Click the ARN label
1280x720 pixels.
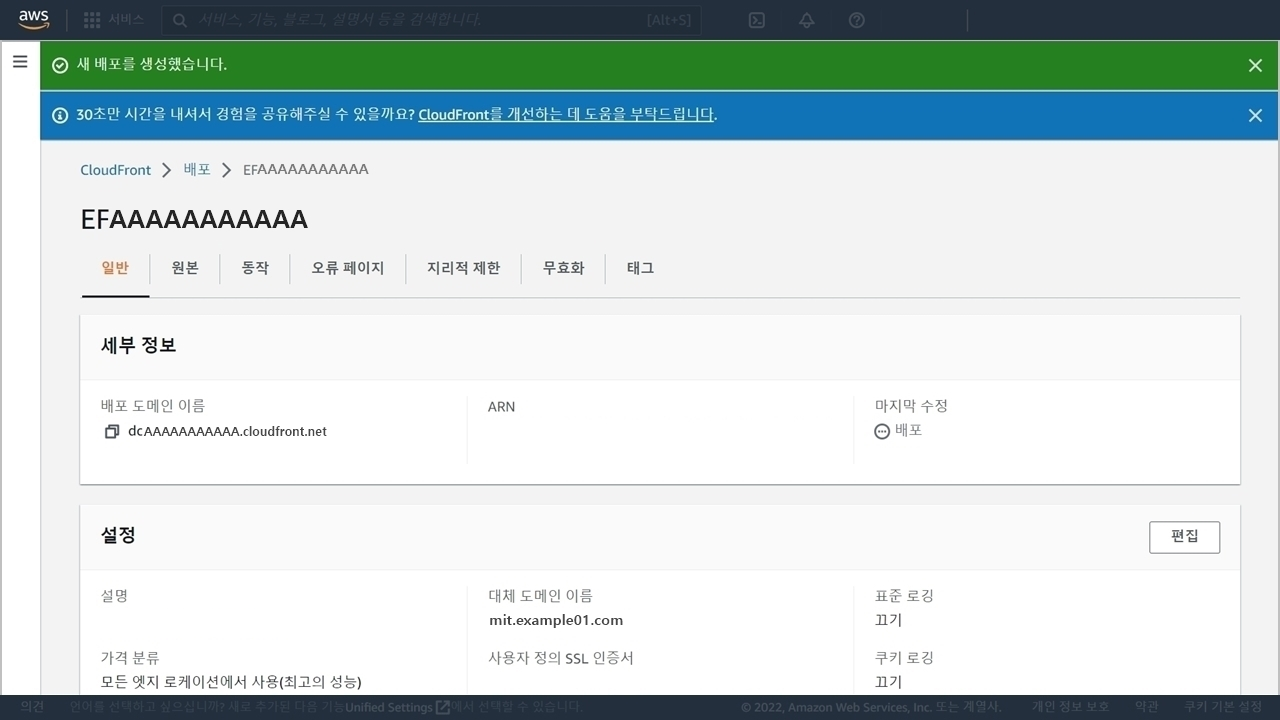coord(502,407)
